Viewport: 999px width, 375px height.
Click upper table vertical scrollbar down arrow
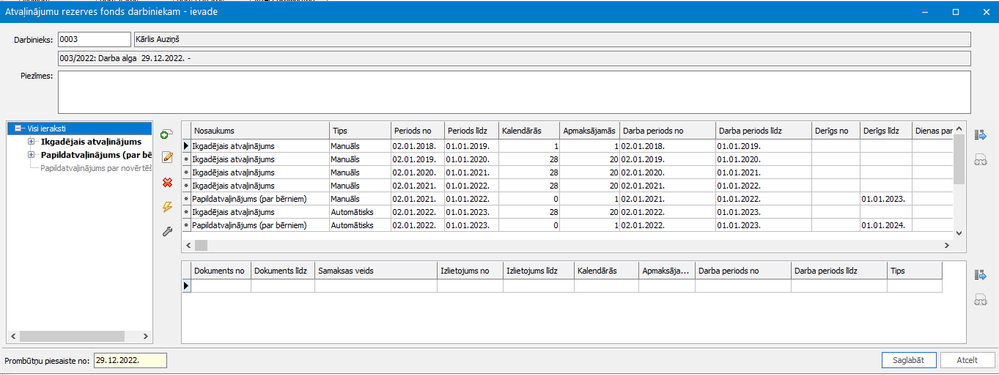coord(959,234)
